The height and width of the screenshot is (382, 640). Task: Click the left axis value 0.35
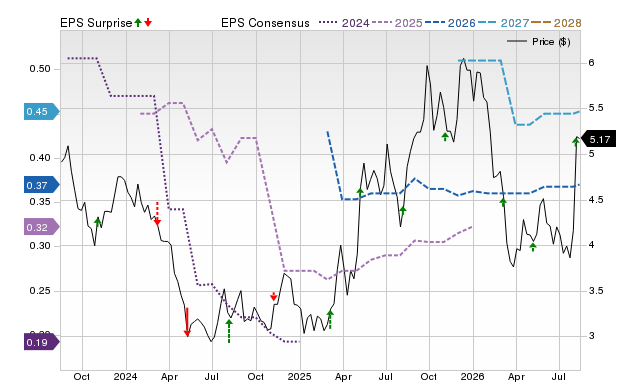click(x=40, y=202)
